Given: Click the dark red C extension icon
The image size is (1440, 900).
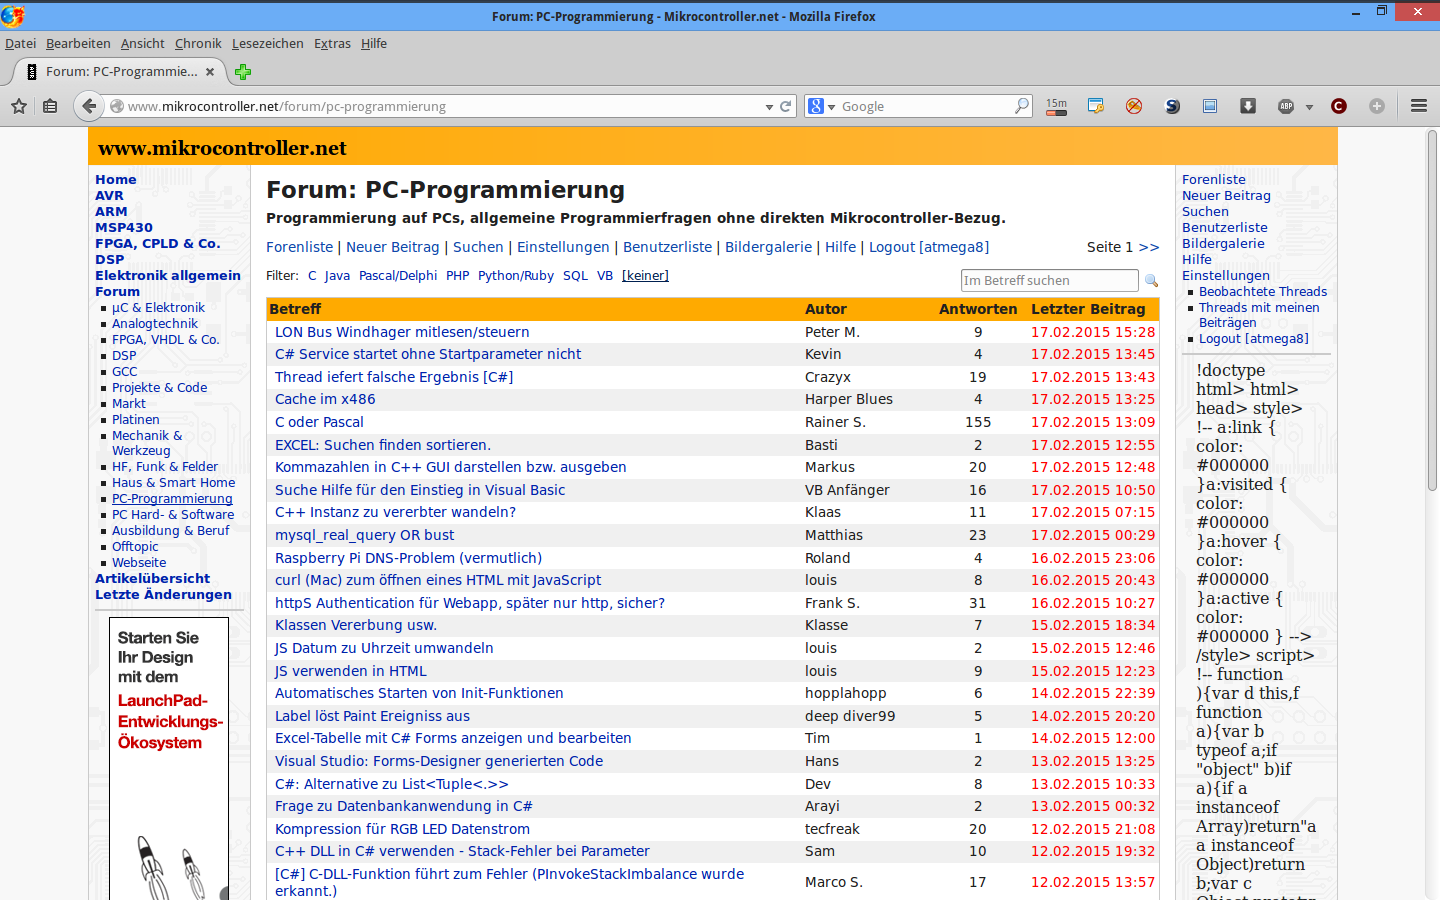Looking at the screenshot, I should 1339,106.
